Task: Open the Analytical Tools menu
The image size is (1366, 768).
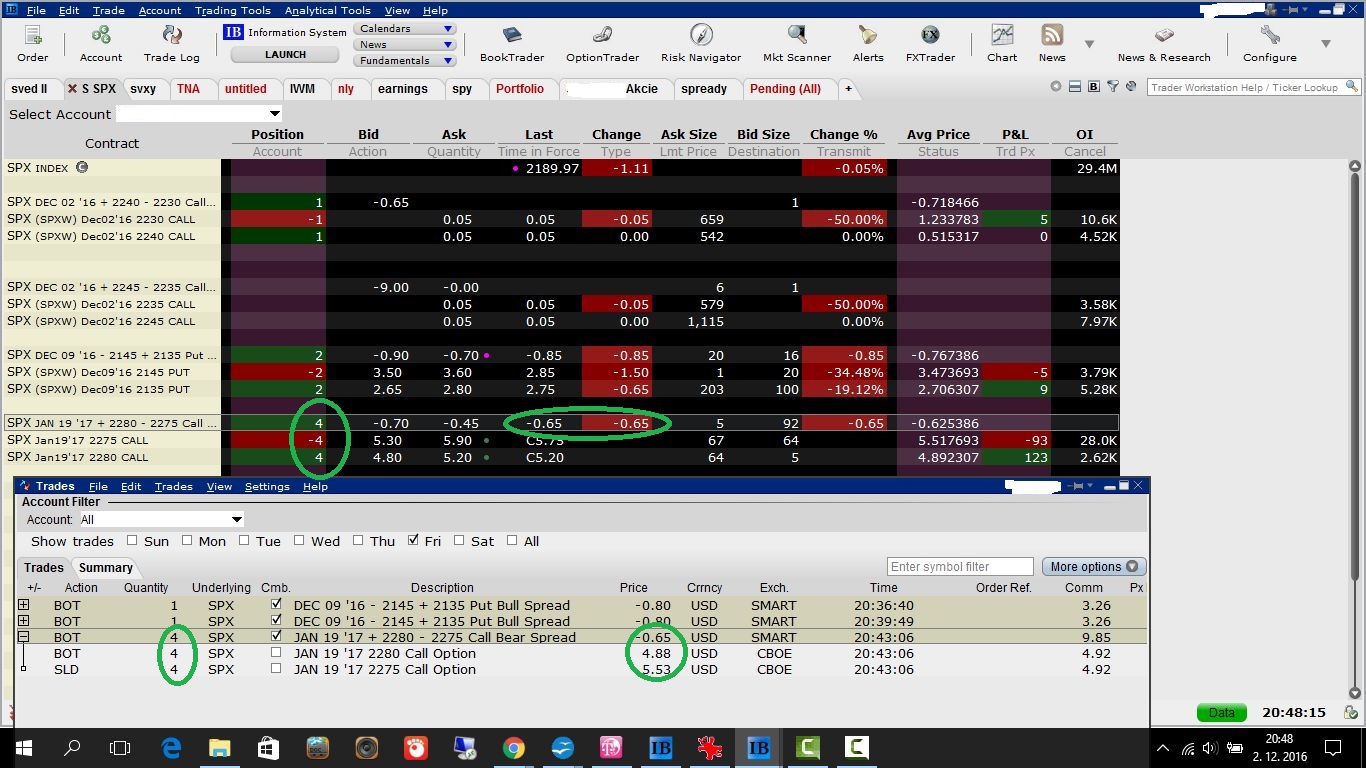Action: pos(328,10)
